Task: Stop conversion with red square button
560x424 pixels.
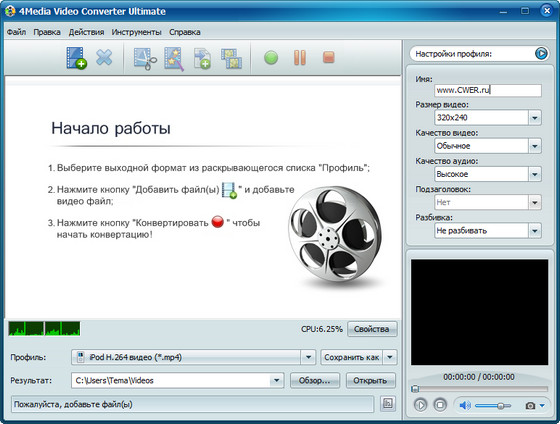Action: pyautogui.click(x=329, y=57)
